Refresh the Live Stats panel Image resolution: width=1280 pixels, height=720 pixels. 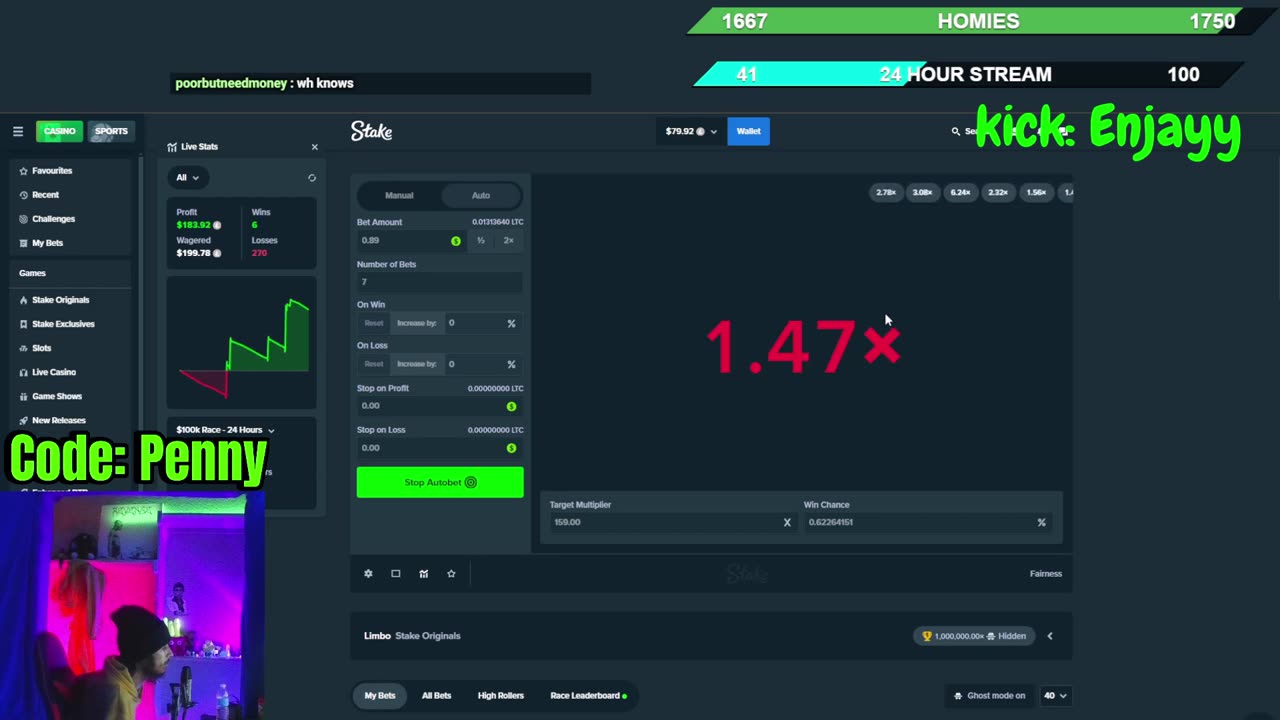pos(312,178)
